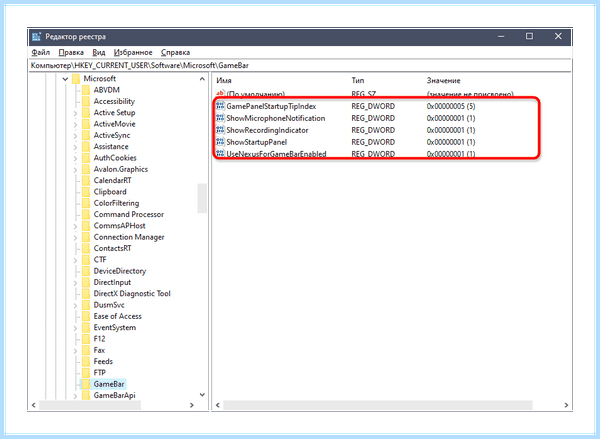Click the 0x00000005 (5) data cell
This screenshot has width=600, height=439.
tap(451, 106)
